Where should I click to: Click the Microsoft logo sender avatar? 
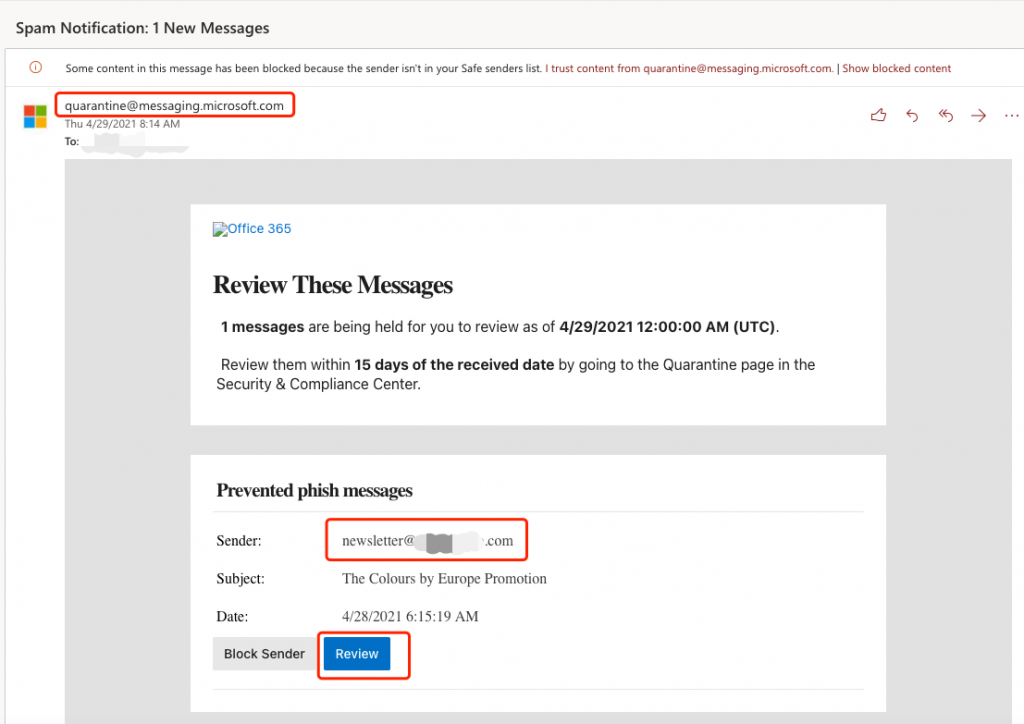coord(35,116)
